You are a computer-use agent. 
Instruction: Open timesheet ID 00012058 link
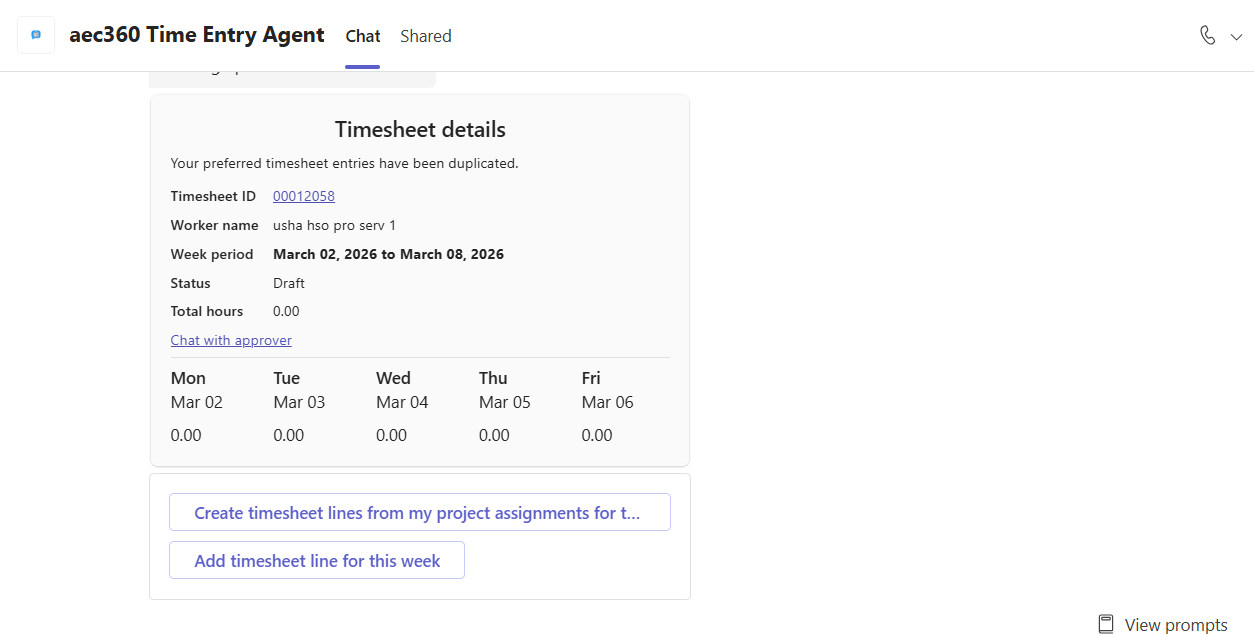pos(304,196)
